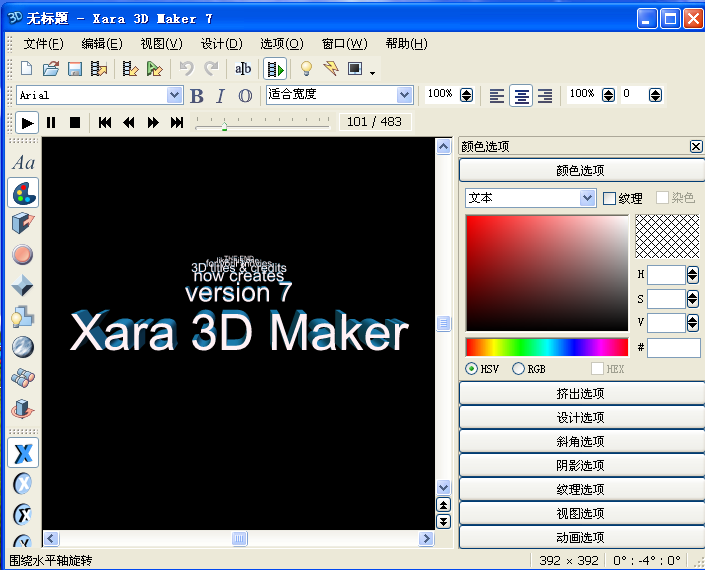
Task: Click the export animation filmstrip icon
Action: (99, 69)
